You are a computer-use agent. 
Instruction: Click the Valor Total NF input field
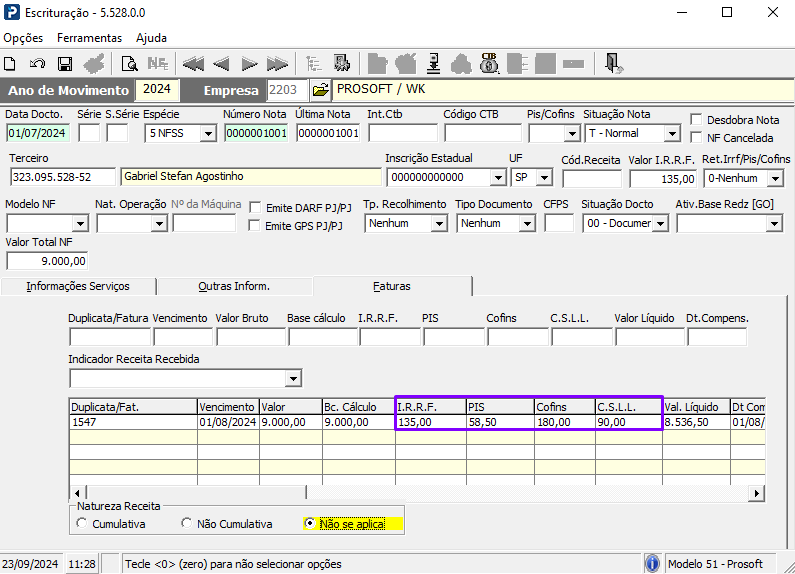click(x=48, y=261)
